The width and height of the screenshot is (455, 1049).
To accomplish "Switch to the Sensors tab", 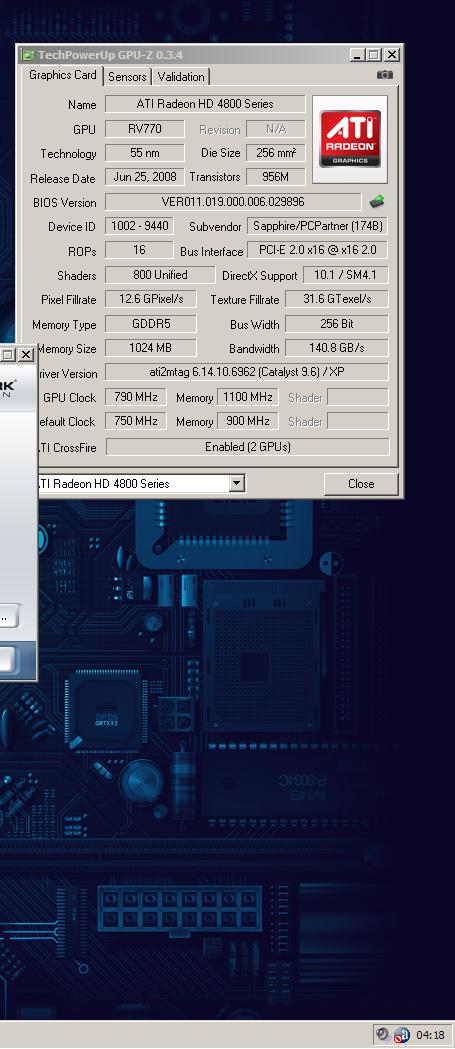I will (127, 76).
